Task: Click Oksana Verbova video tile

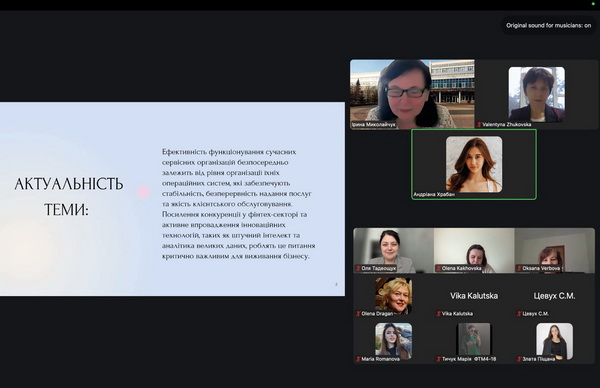Action: [x=554, y=251]
